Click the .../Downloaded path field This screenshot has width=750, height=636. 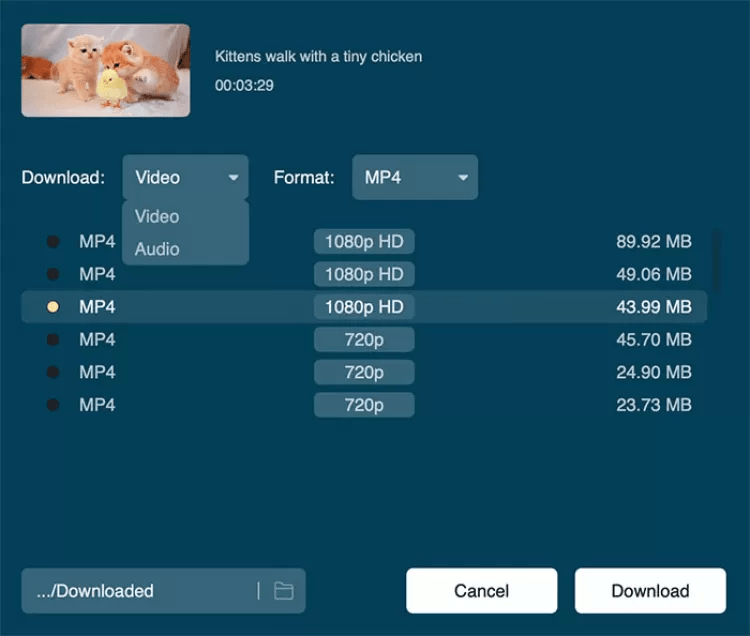[135, 591]
